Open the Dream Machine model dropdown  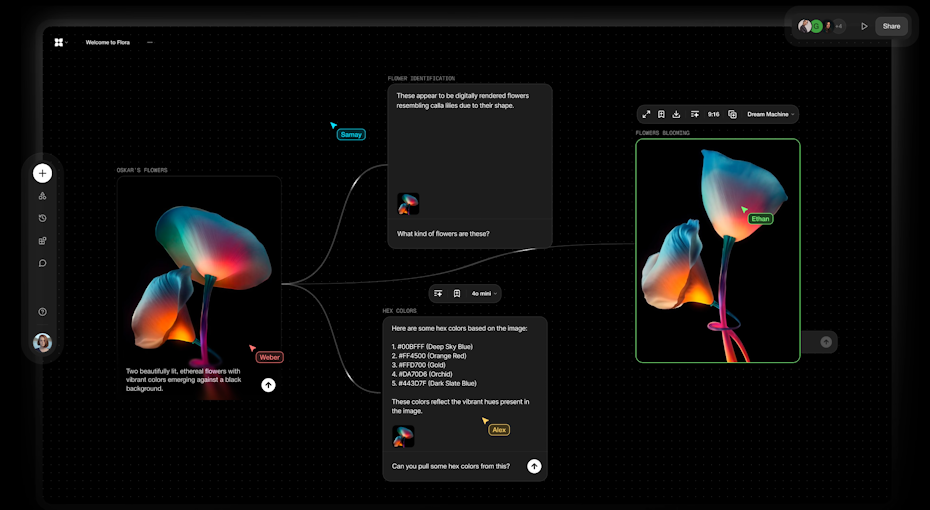point(770,114)
